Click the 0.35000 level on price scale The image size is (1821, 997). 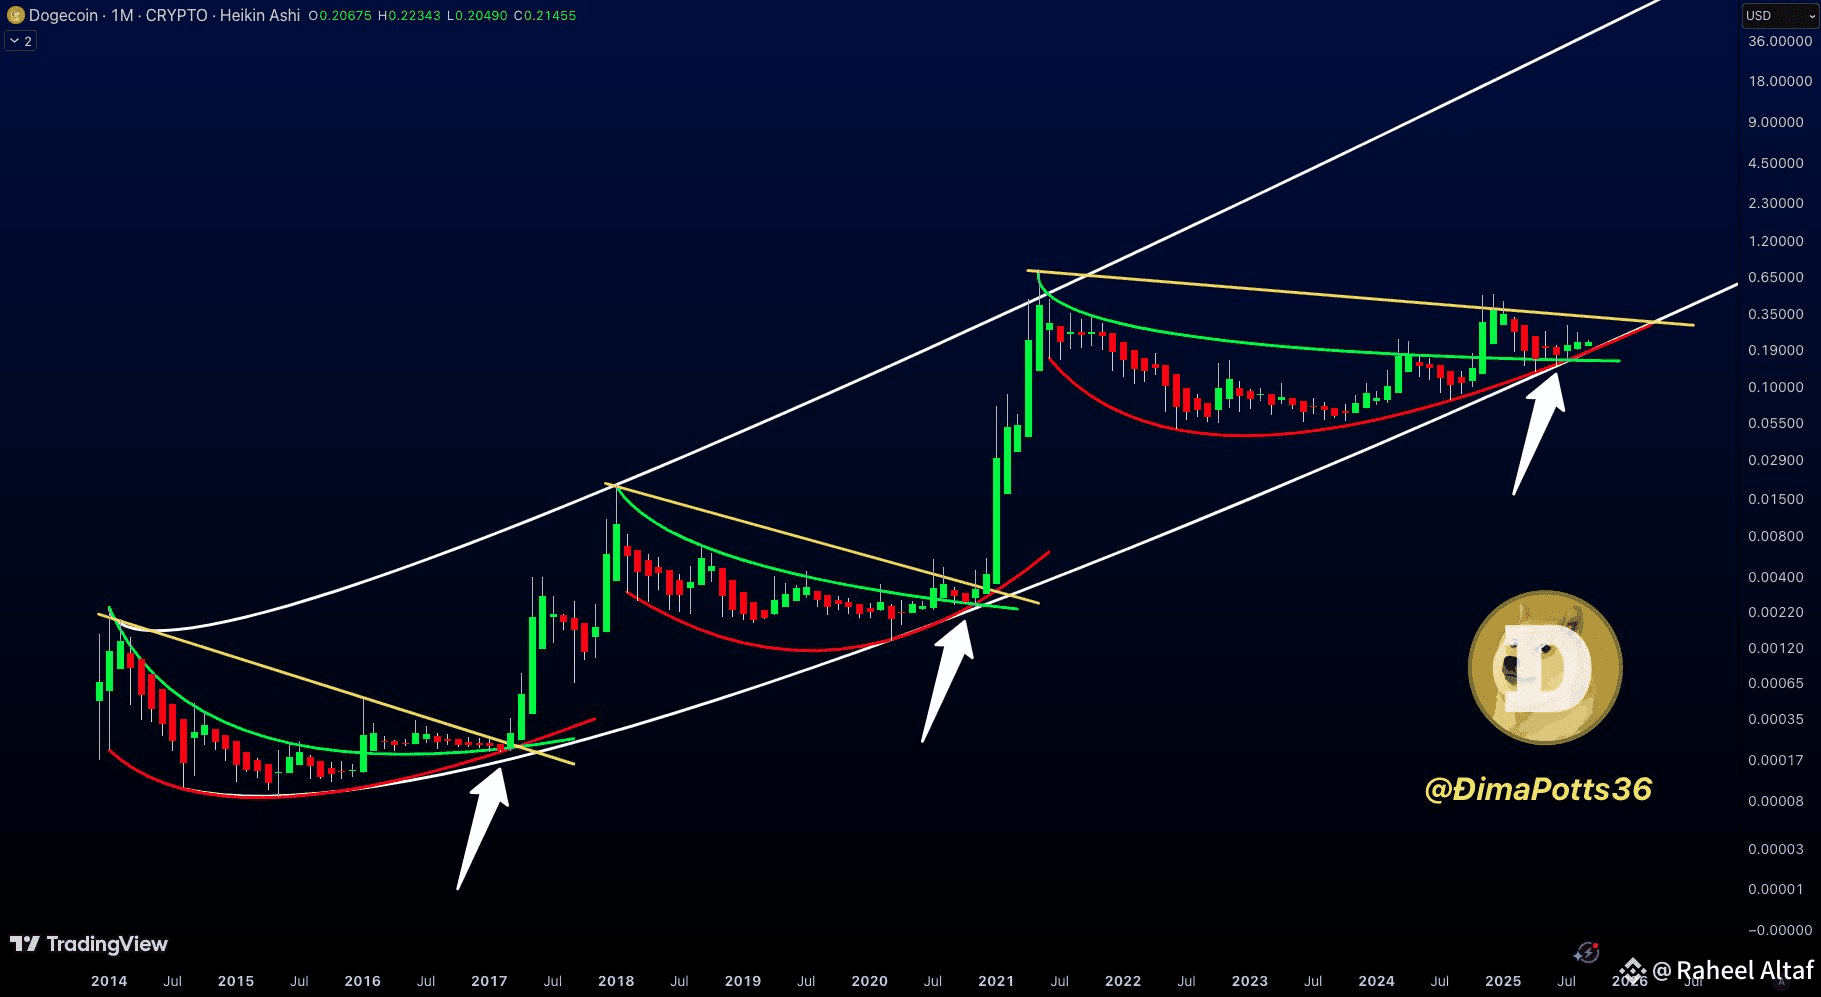pyautogui.click(x=1776, y=314)
